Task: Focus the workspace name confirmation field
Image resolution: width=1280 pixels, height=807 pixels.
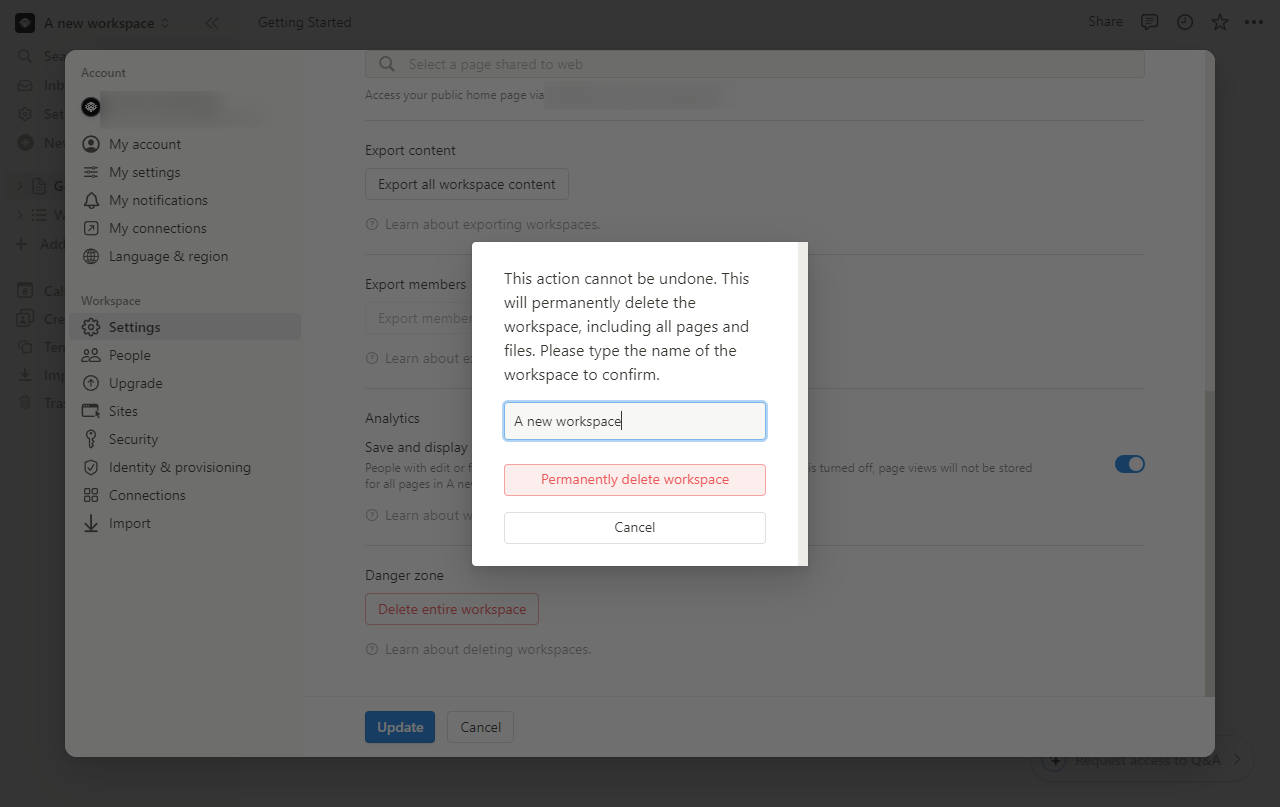Action: pos(635,421)
